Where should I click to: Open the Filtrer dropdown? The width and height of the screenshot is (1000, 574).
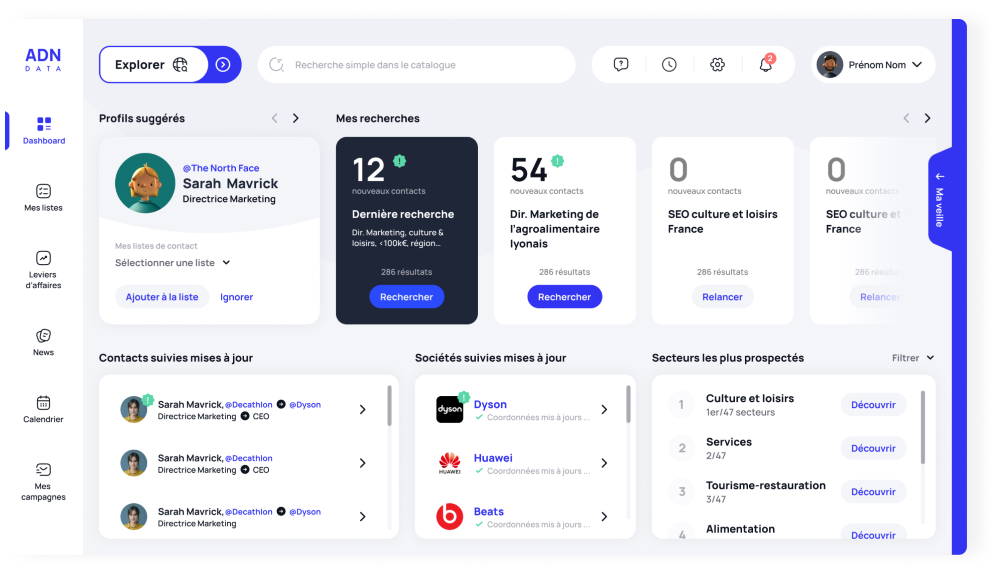coord(912,358)
